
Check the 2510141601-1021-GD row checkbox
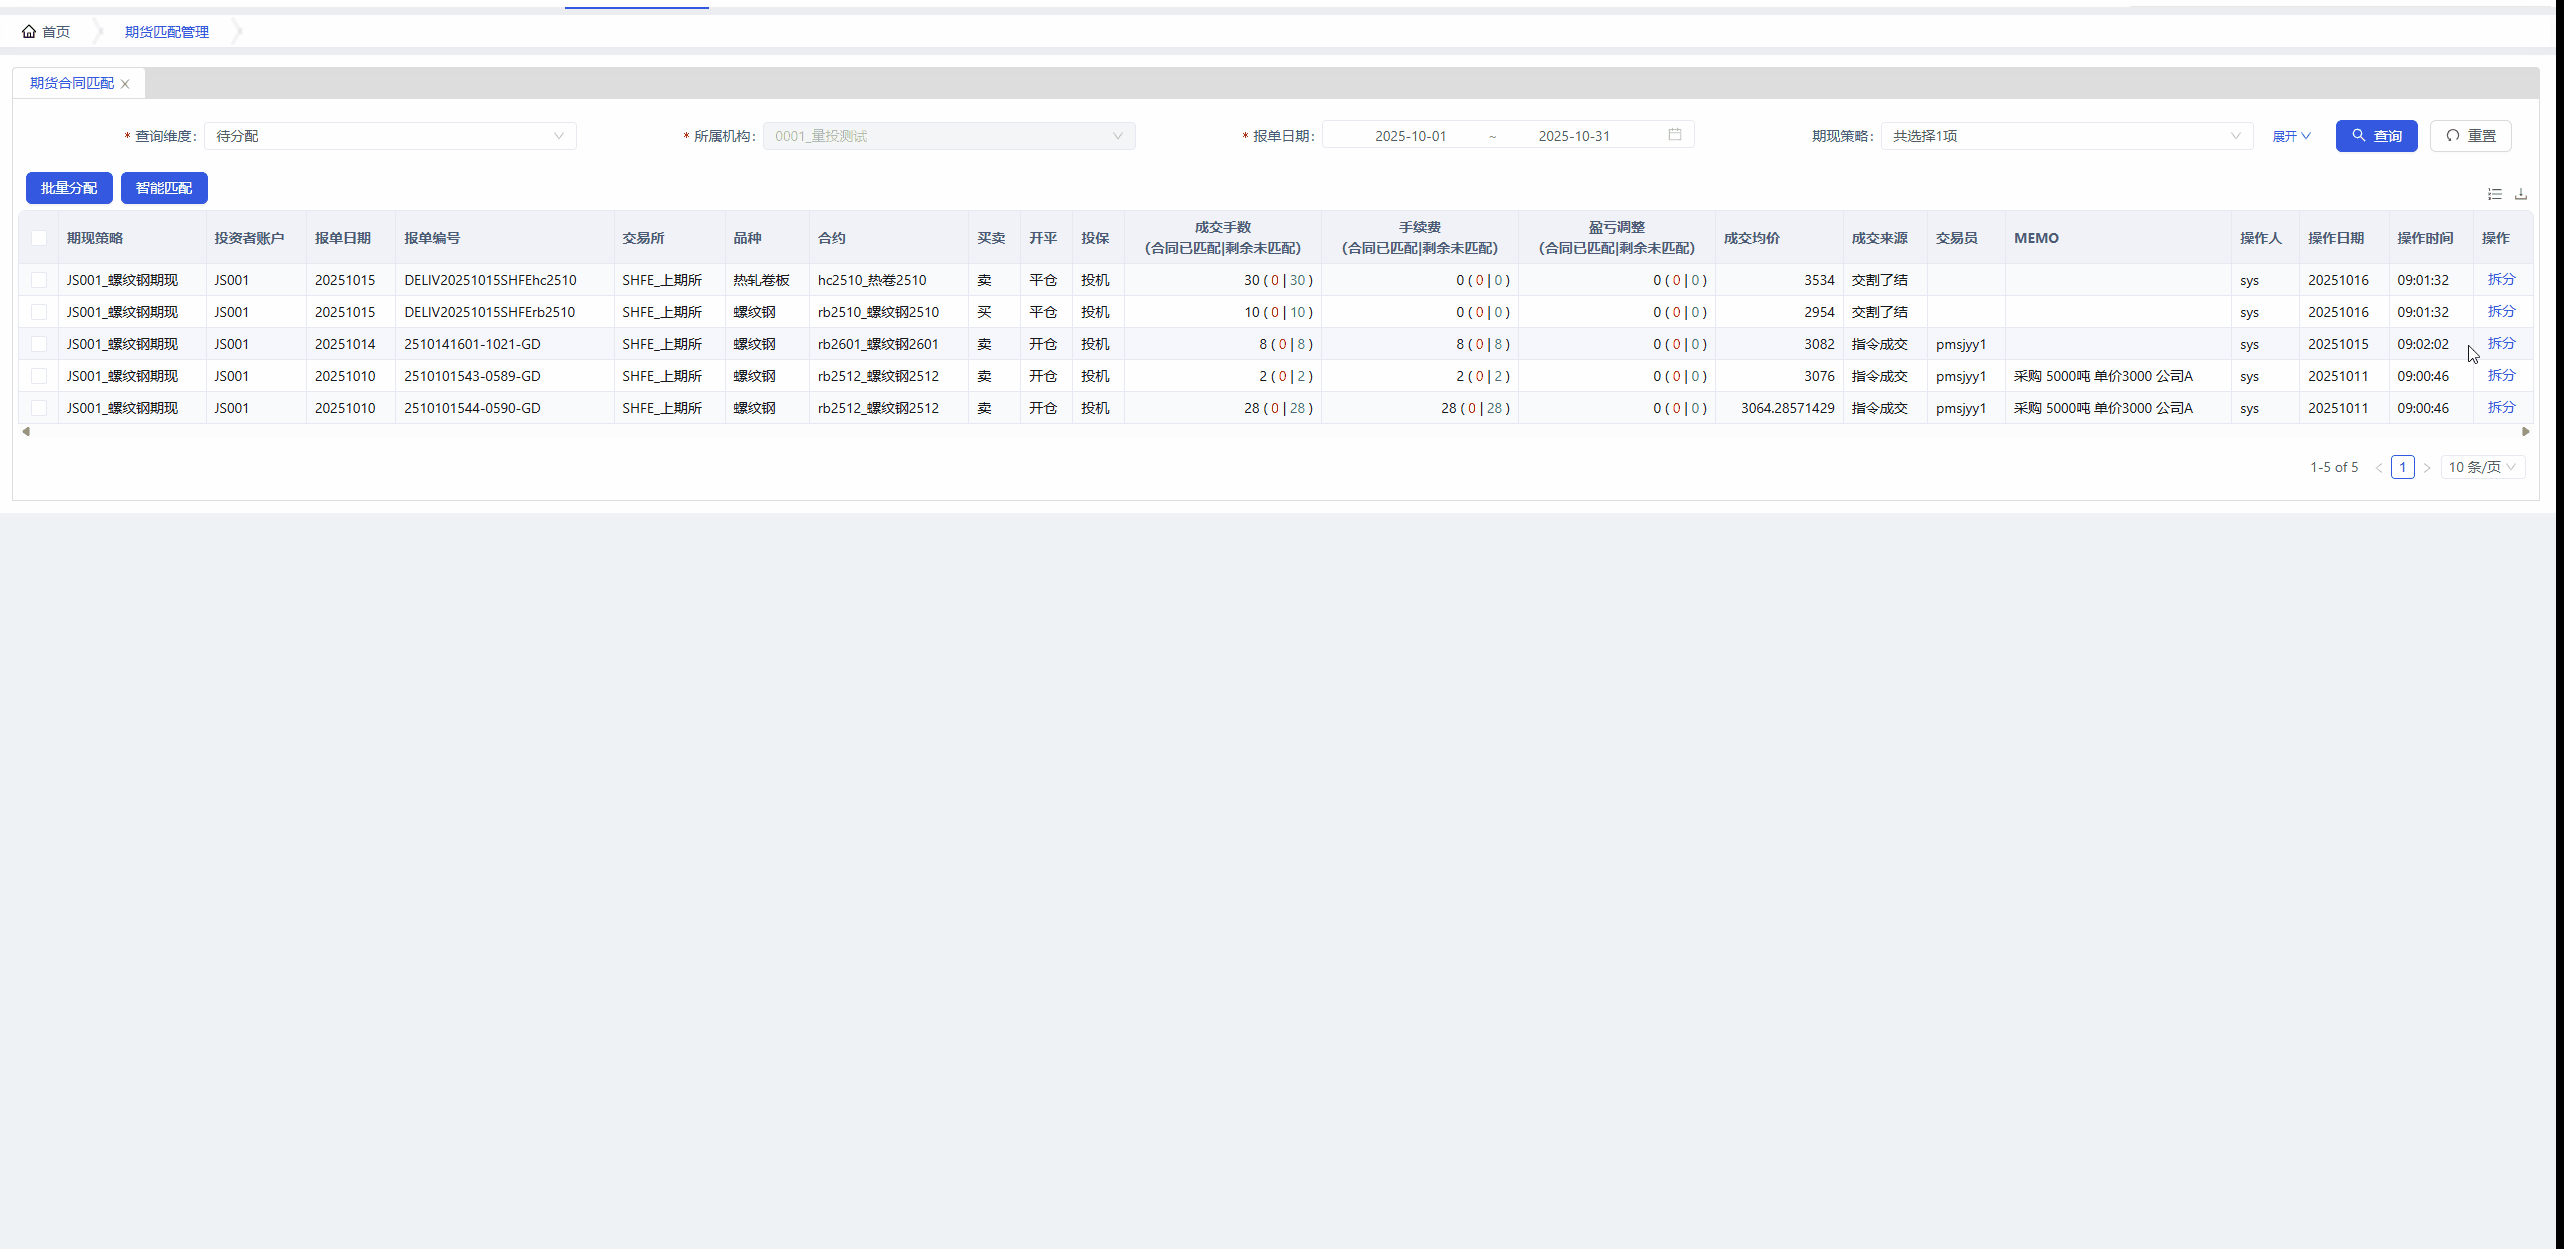(x=39, y=344)
